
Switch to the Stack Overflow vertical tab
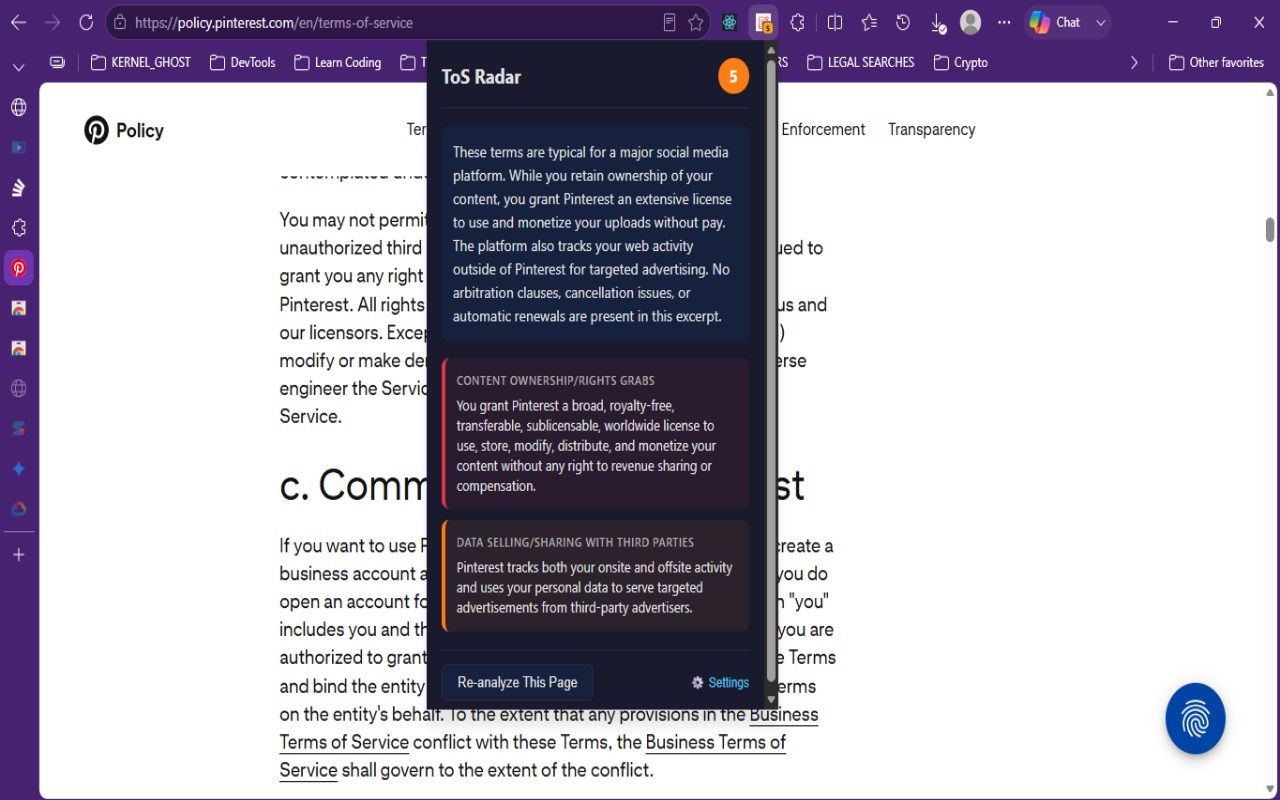click(18, 187)
